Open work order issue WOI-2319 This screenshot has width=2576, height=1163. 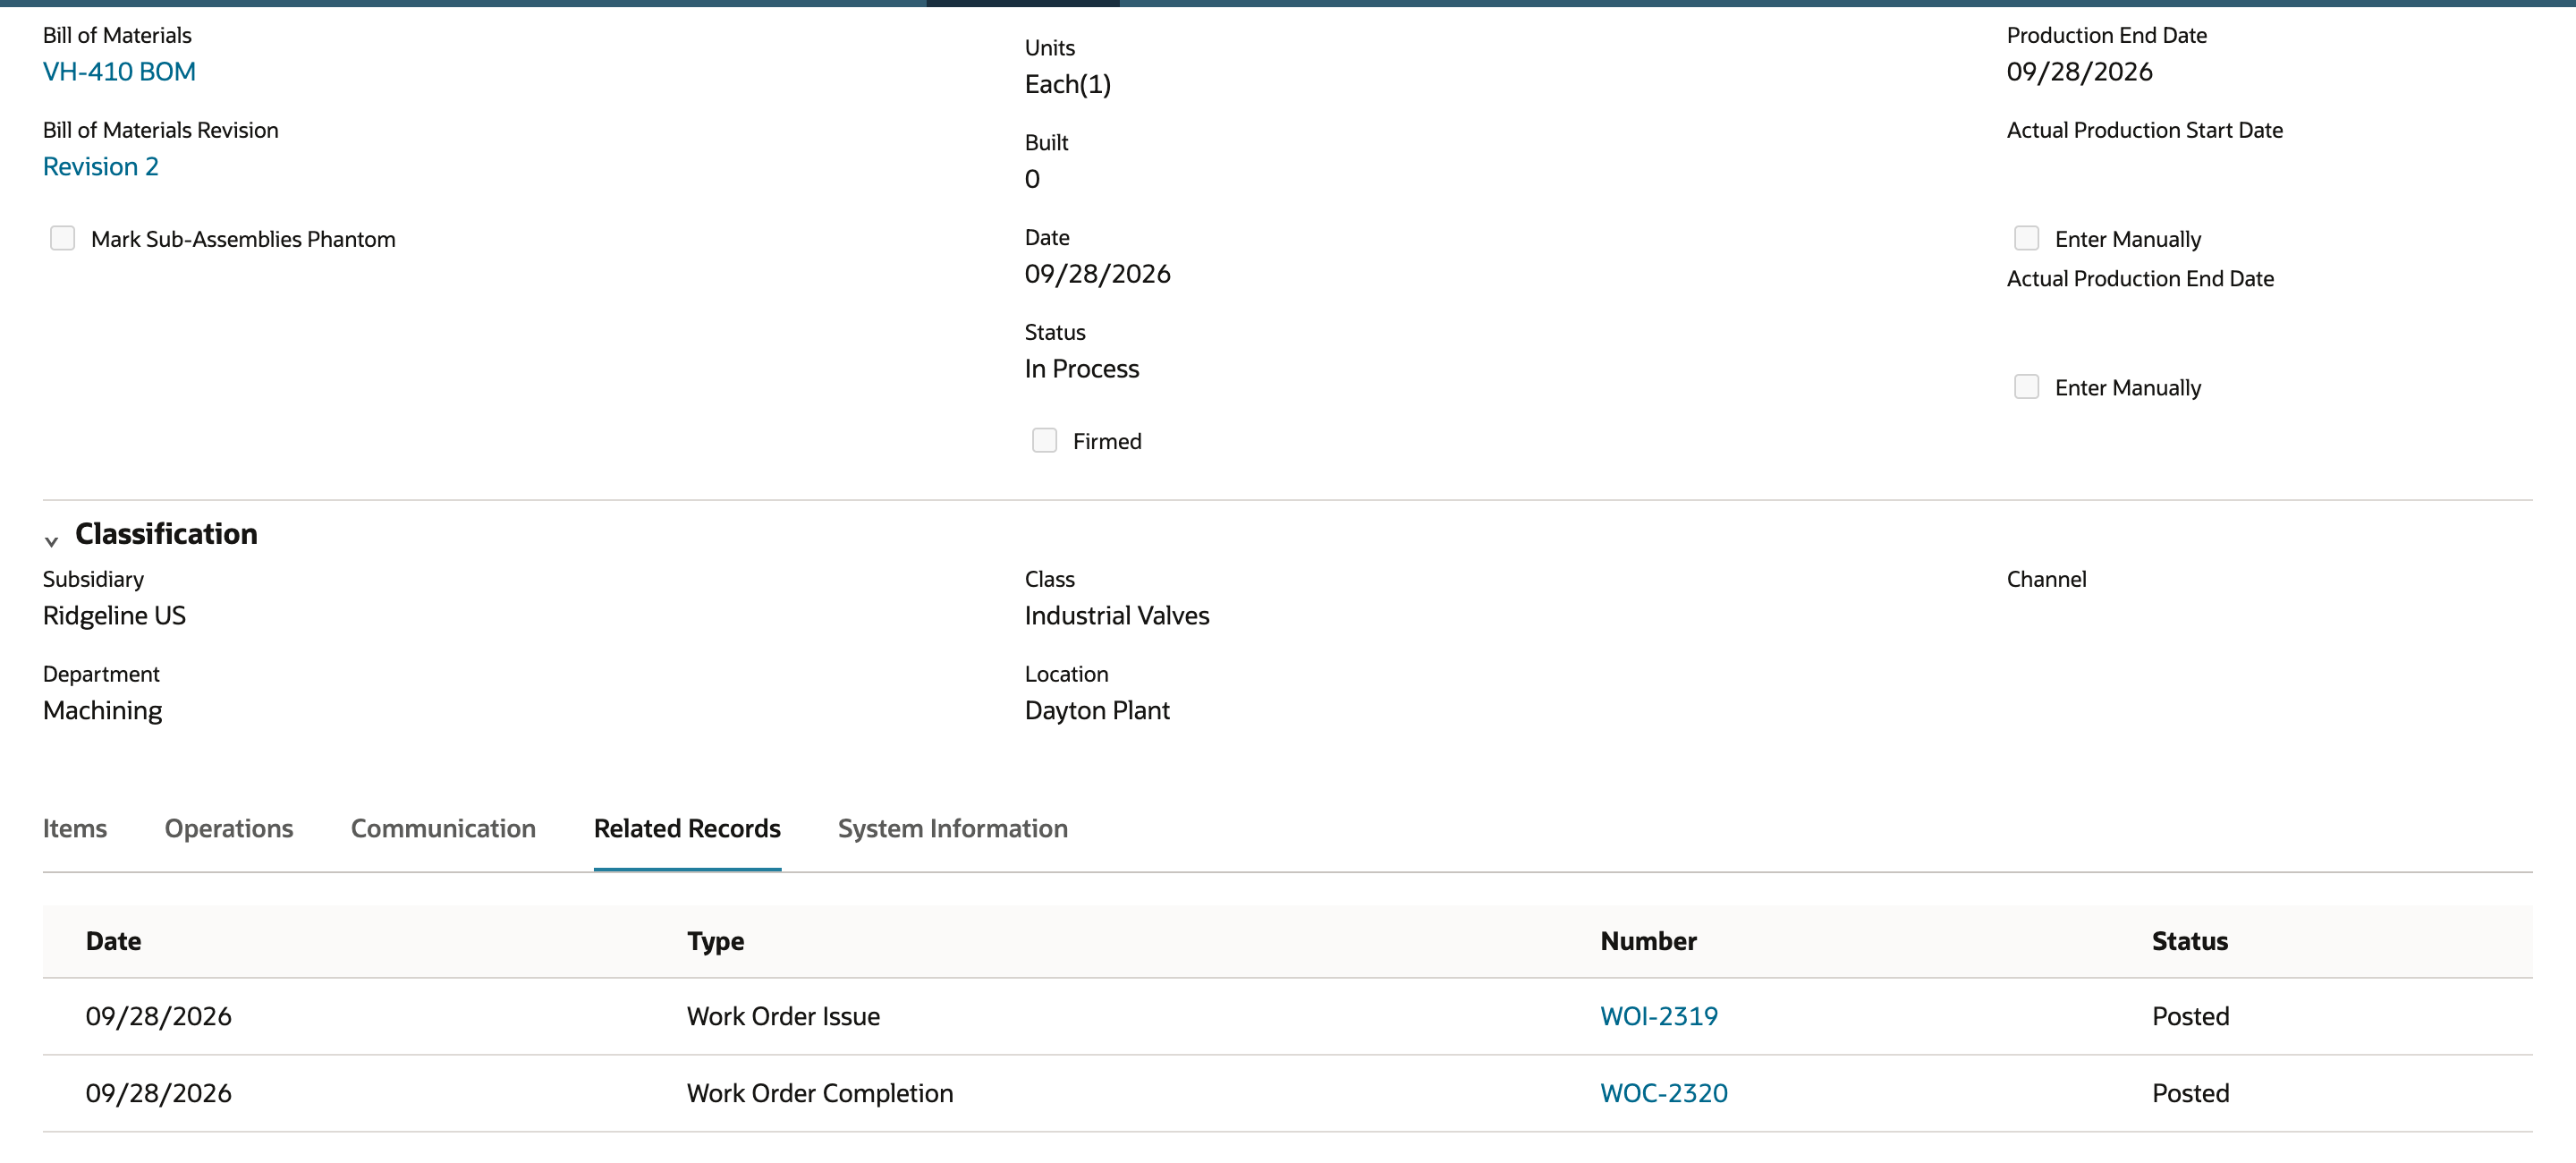click(1658, 1016)
